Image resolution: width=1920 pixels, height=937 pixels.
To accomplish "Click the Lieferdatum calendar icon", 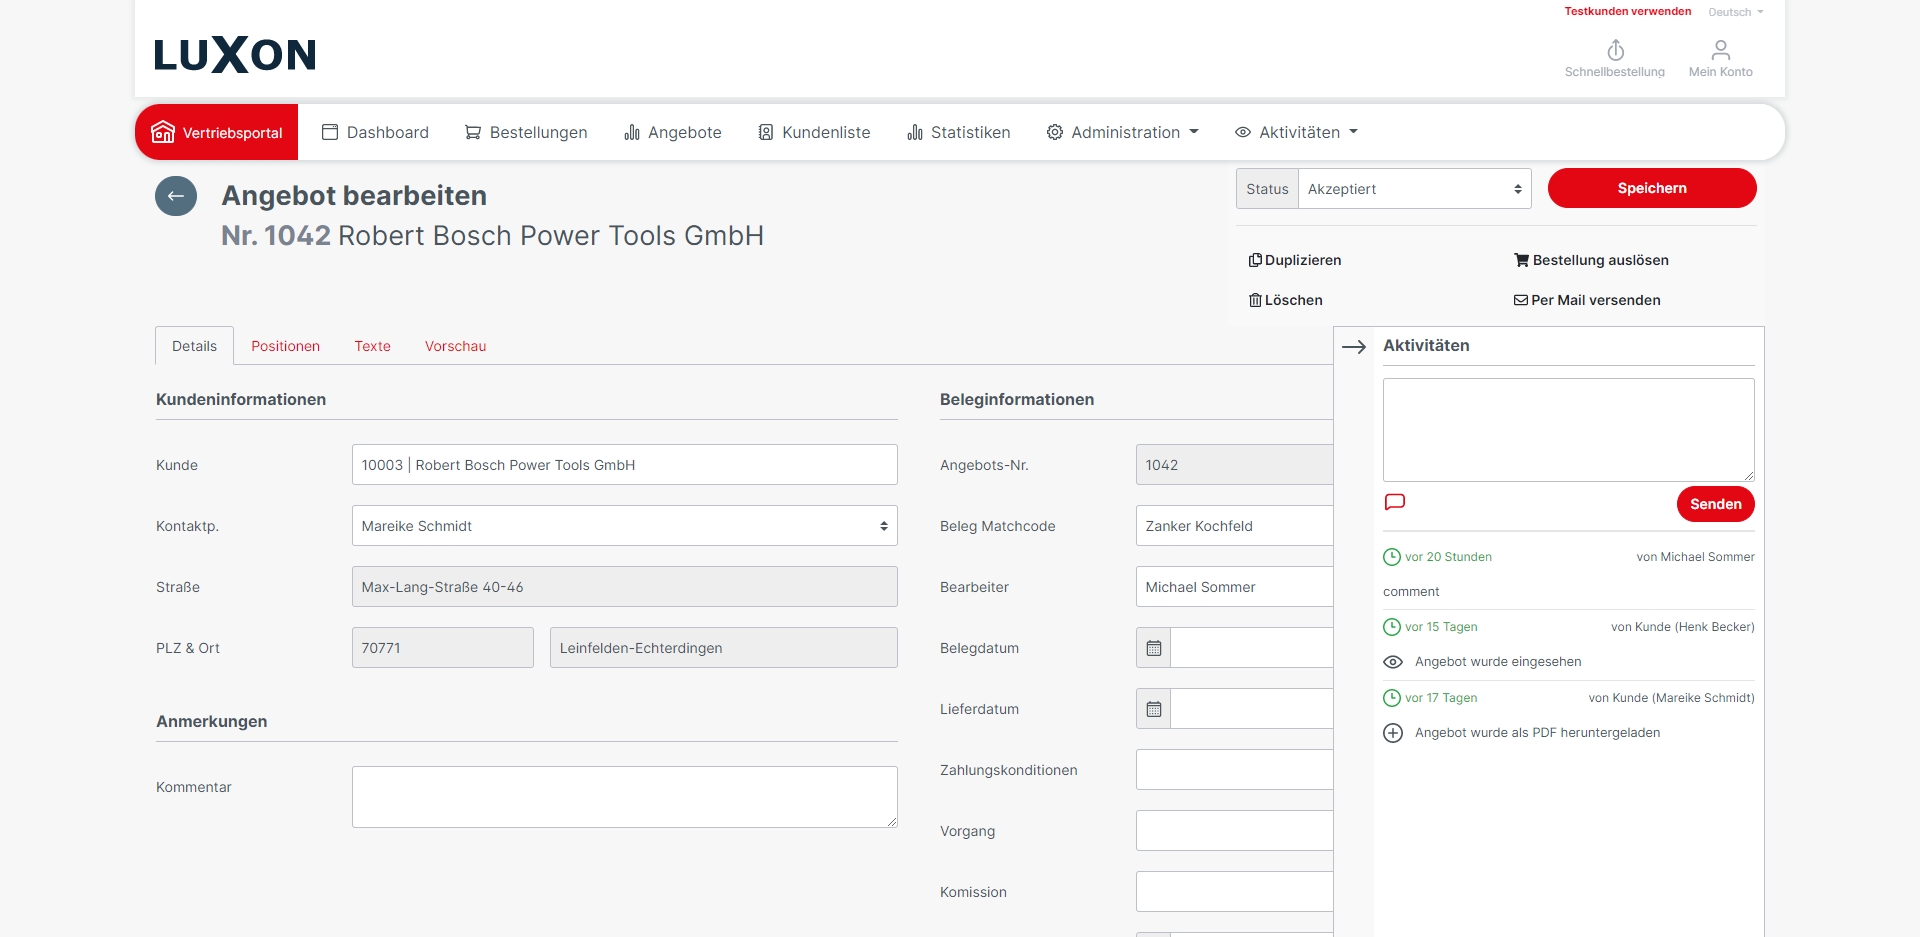I will [1153, 709].
